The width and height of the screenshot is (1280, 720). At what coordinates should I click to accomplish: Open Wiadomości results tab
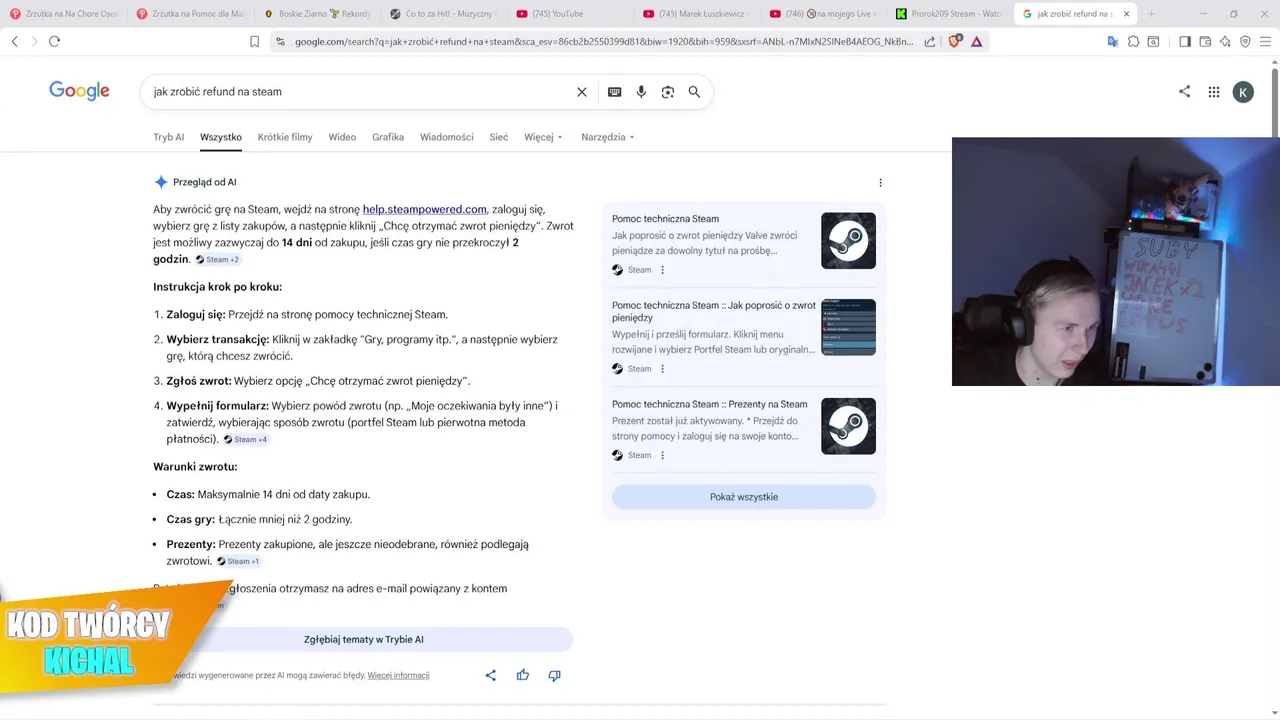[447, 137]
